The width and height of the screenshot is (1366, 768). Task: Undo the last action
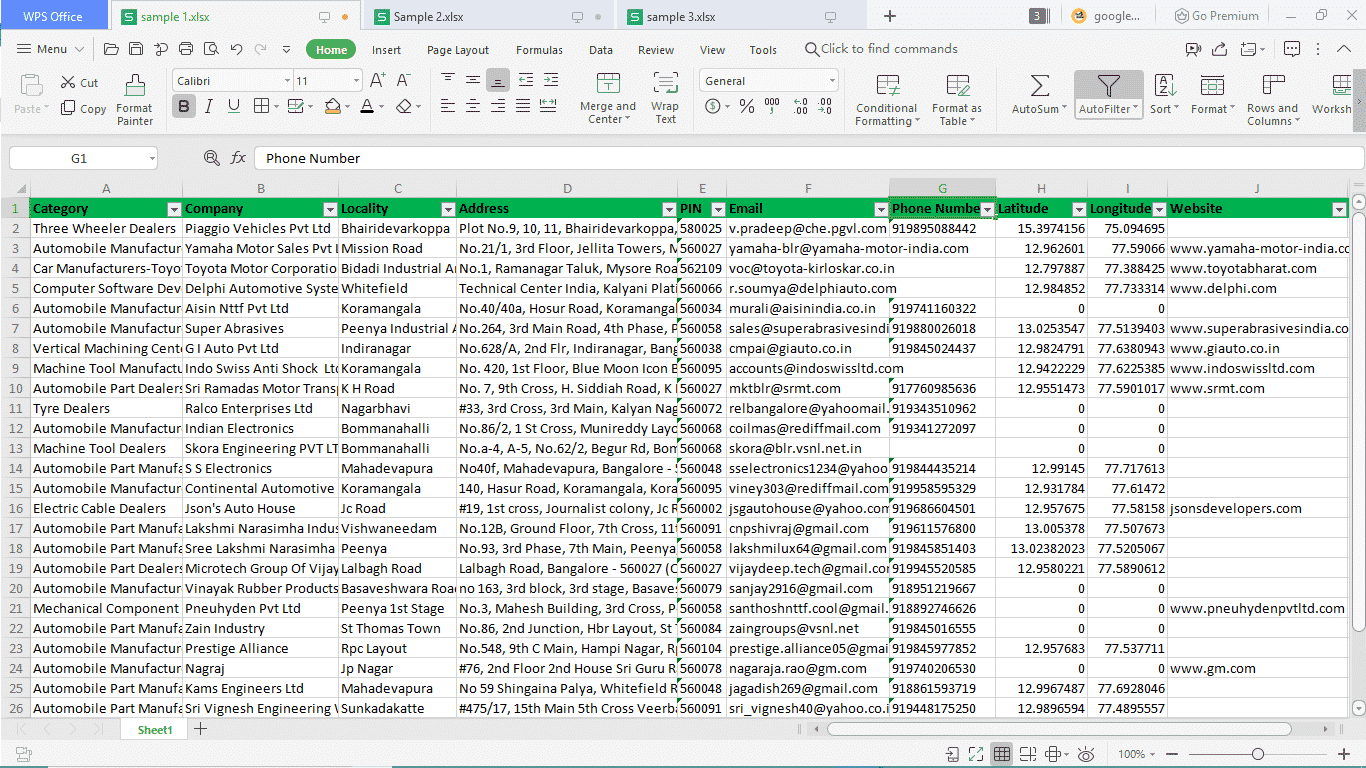pos(236,49)
